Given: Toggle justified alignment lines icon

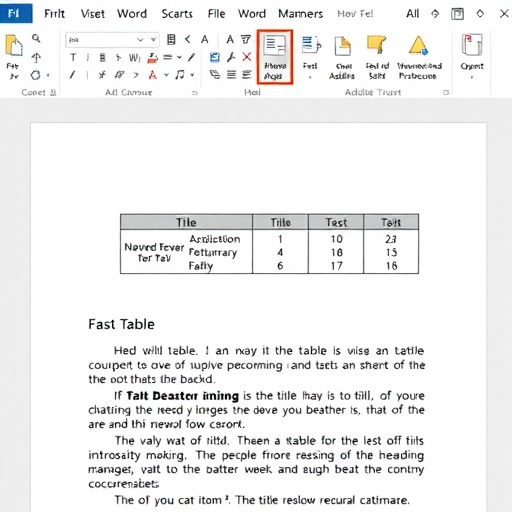Looking at the screenshot, I should click(x=231, y=75).
